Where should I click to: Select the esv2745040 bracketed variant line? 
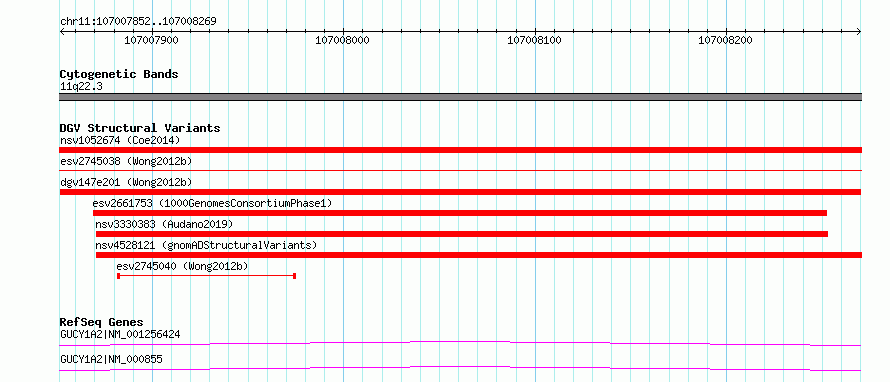point(207,276)
